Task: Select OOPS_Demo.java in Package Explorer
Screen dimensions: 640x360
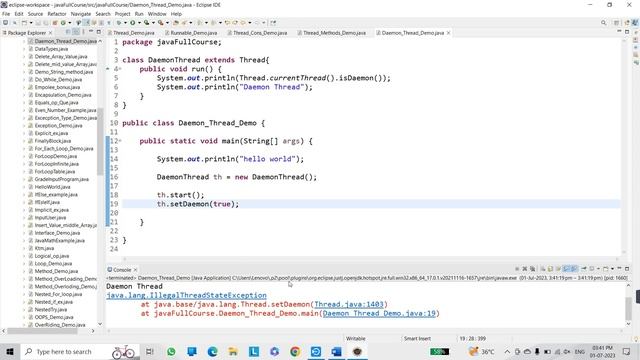Action: [54, 317]
